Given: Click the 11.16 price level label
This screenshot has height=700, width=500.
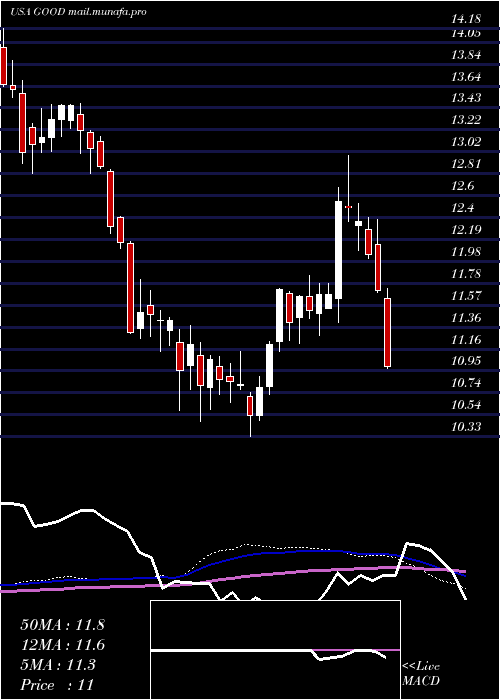Looking at the screenshot, I should coord(466,340).
